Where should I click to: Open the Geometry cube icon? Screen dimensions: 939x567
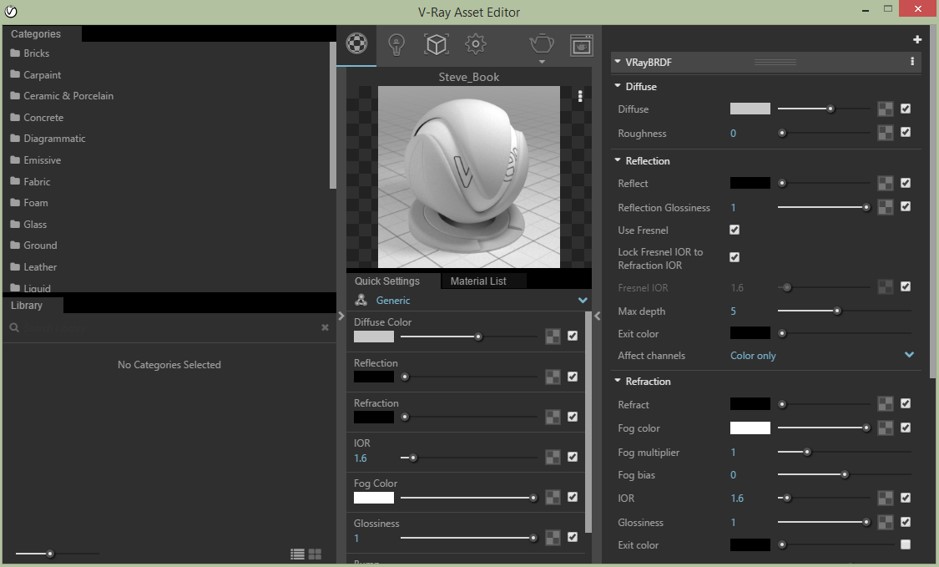coord(436,44)
